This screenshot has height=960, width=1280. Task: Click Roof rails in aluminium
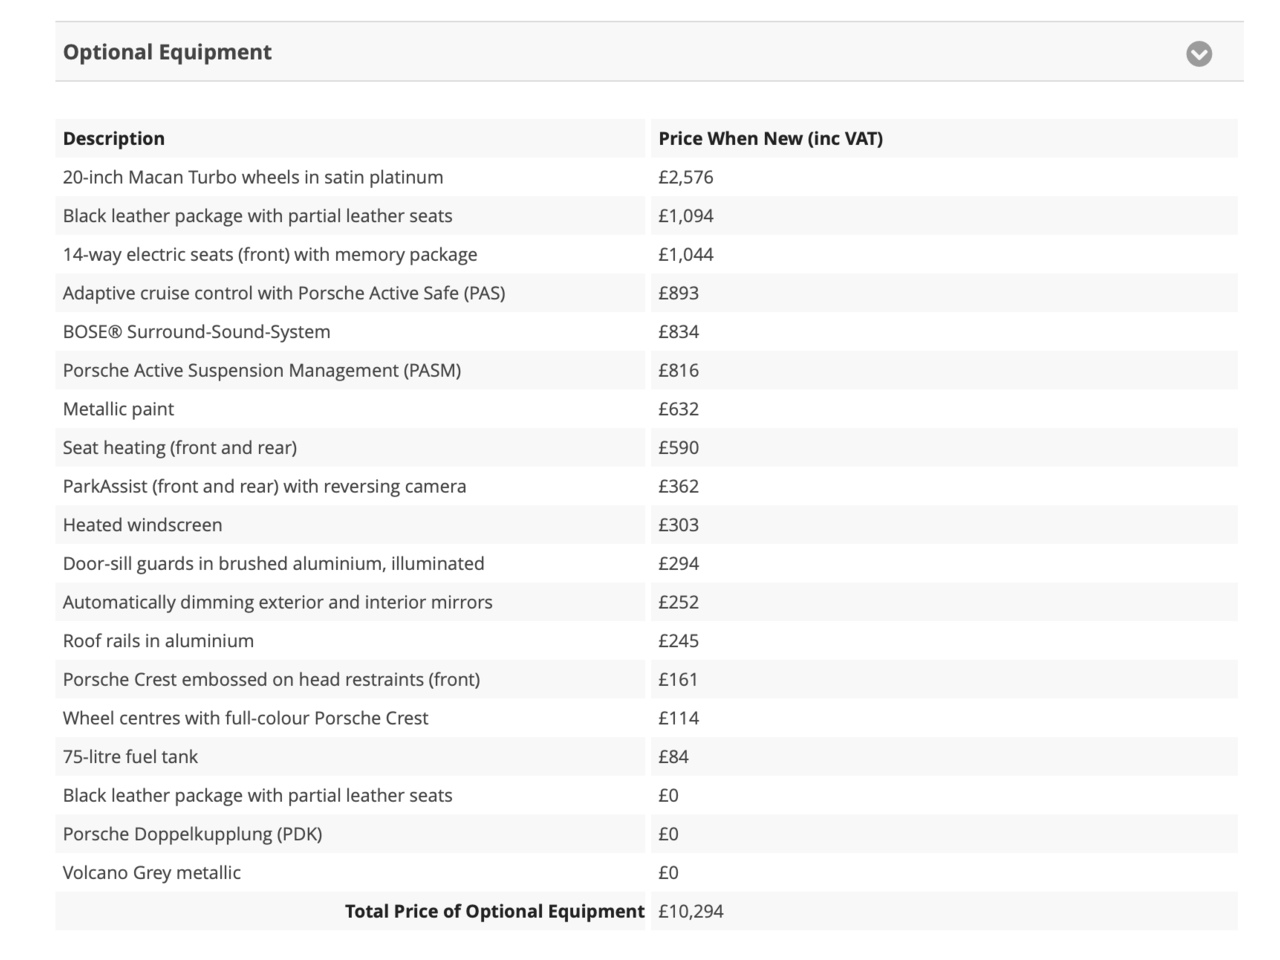click(158, 641)
